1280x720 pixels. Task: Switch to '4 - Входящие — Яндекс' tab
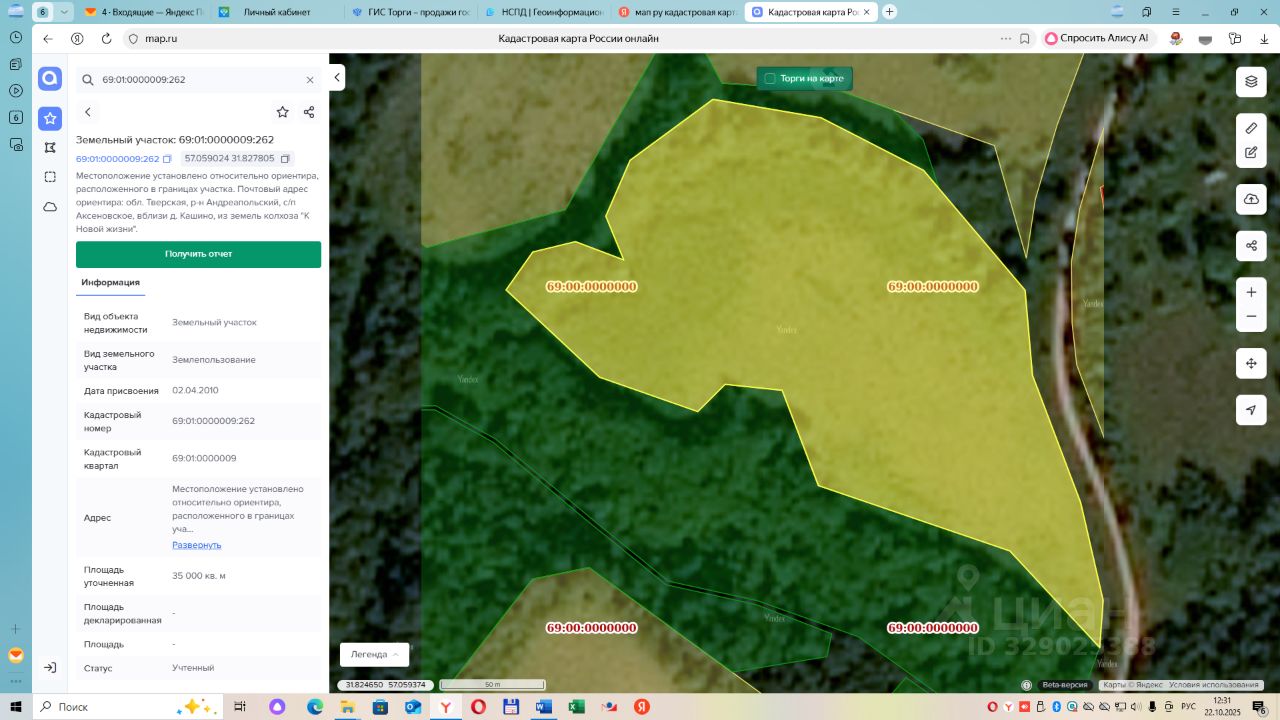(143, 12)
